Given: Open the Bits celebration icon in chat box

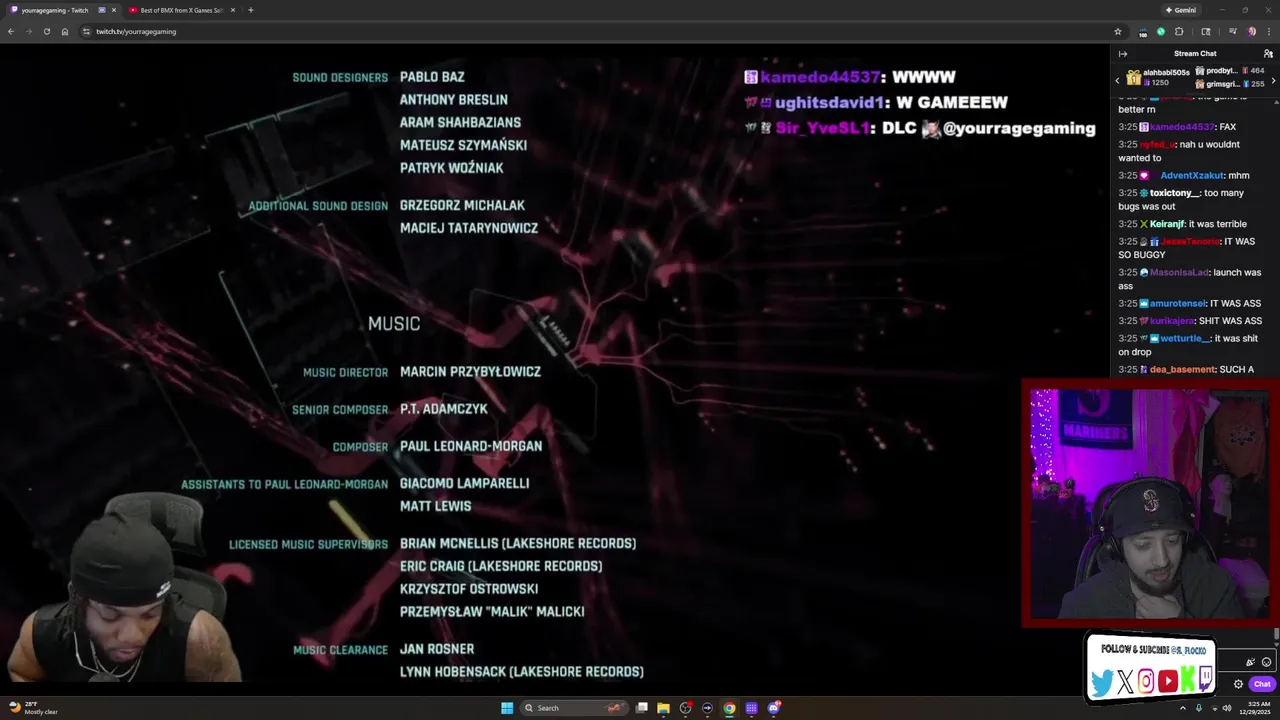Looking at the screenshot, I should coord(1250,662).
